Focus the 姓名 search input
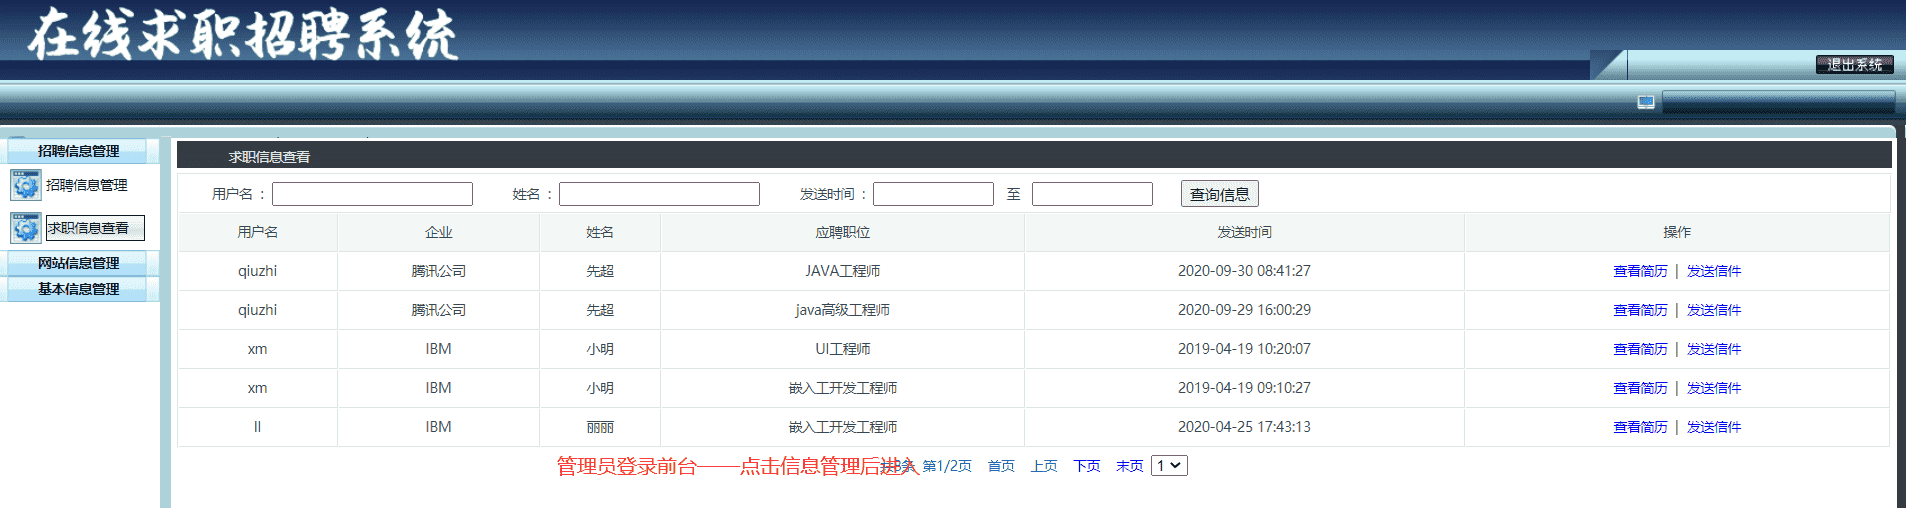The image size is (1906, 508). point(659,194)
